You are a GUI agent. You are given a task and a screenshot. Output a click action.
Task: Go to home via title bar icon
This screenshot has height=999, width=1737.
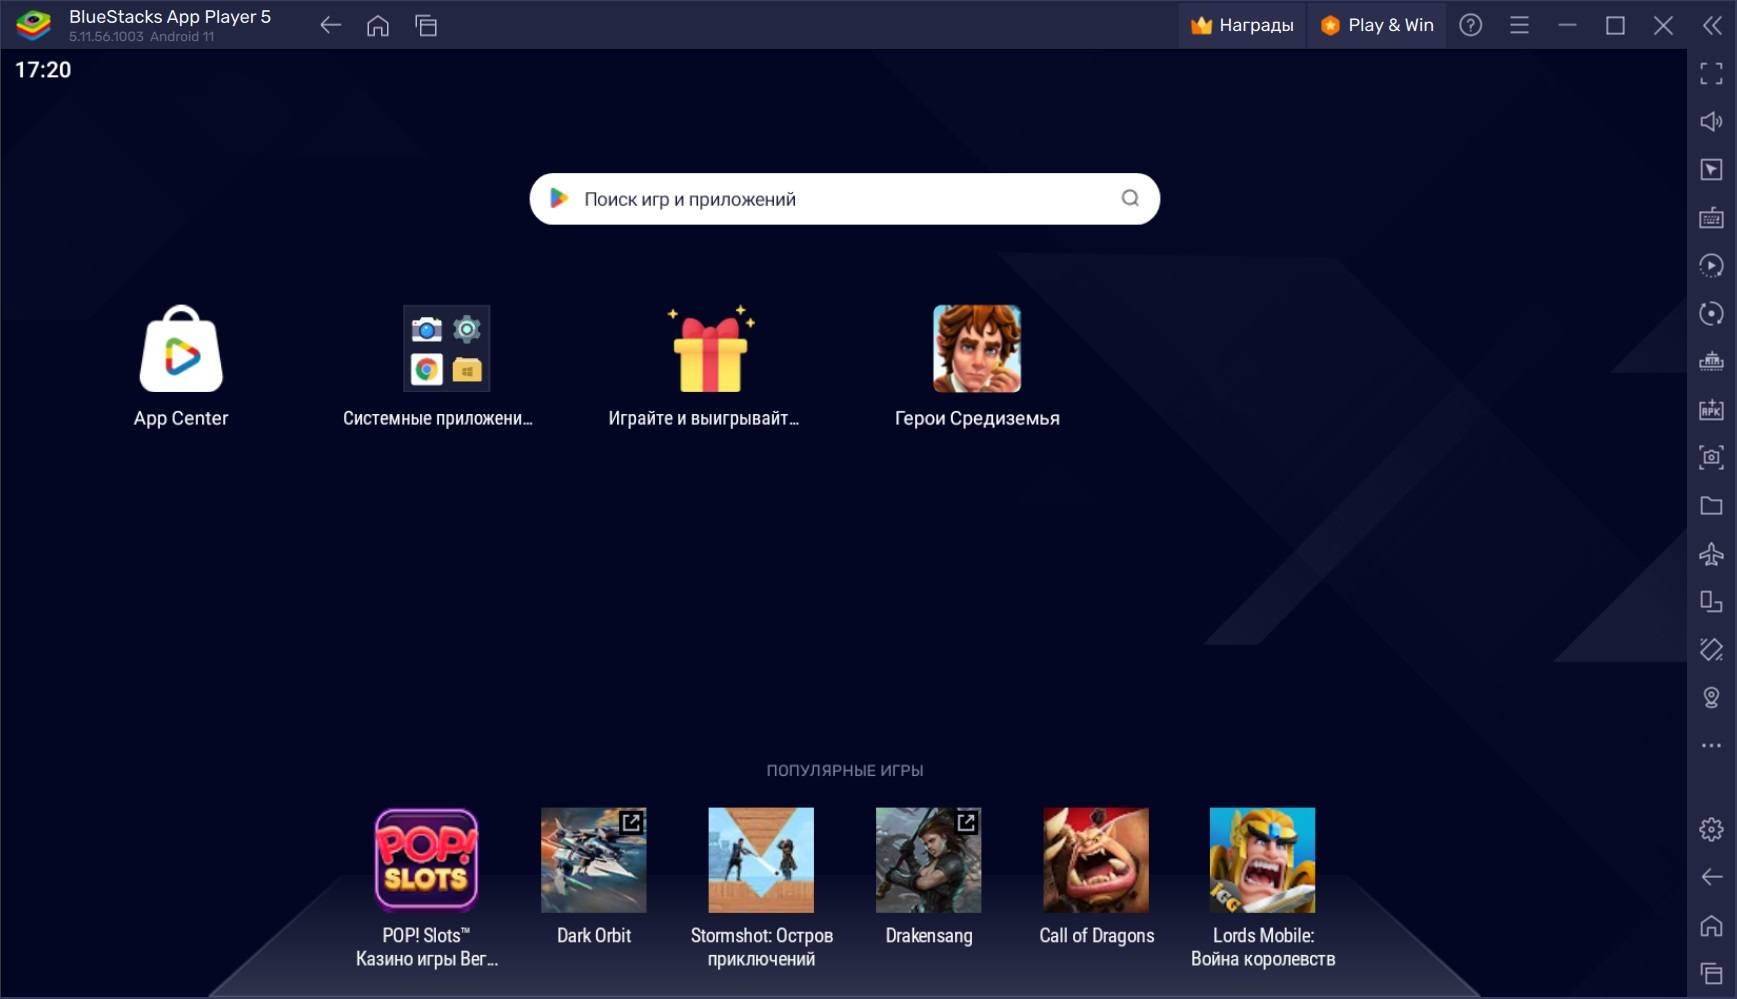[x=378, y=25]
